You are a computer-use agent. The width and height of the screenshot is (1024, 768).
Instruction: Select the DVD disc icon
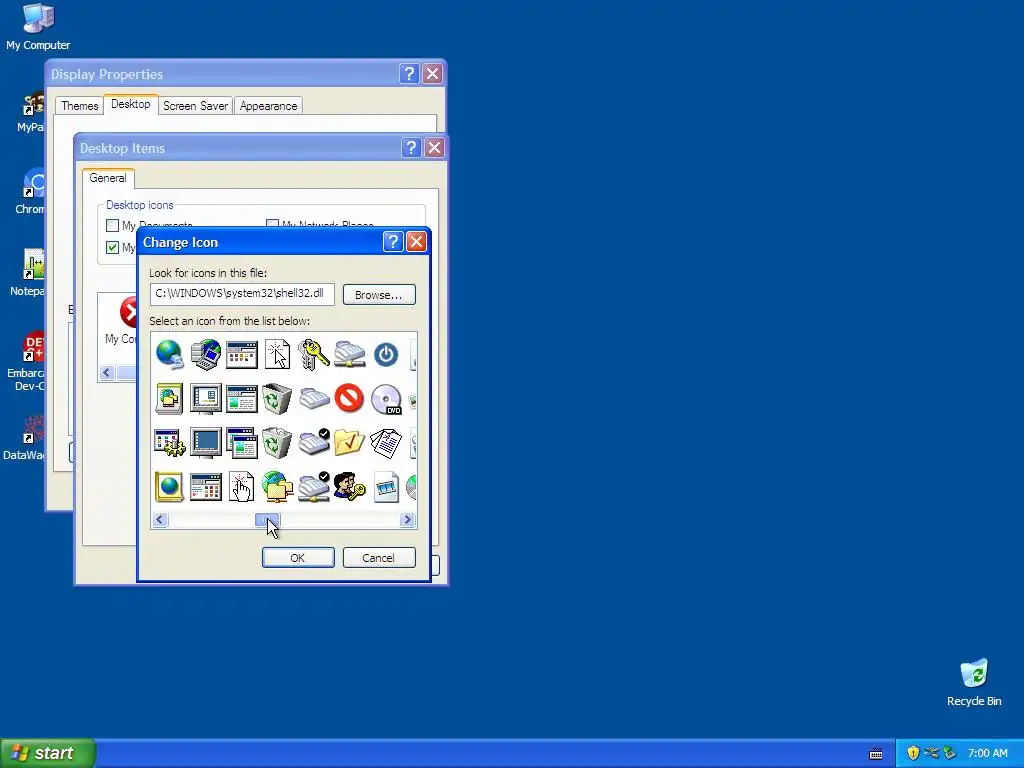click(x=386, y=399)
